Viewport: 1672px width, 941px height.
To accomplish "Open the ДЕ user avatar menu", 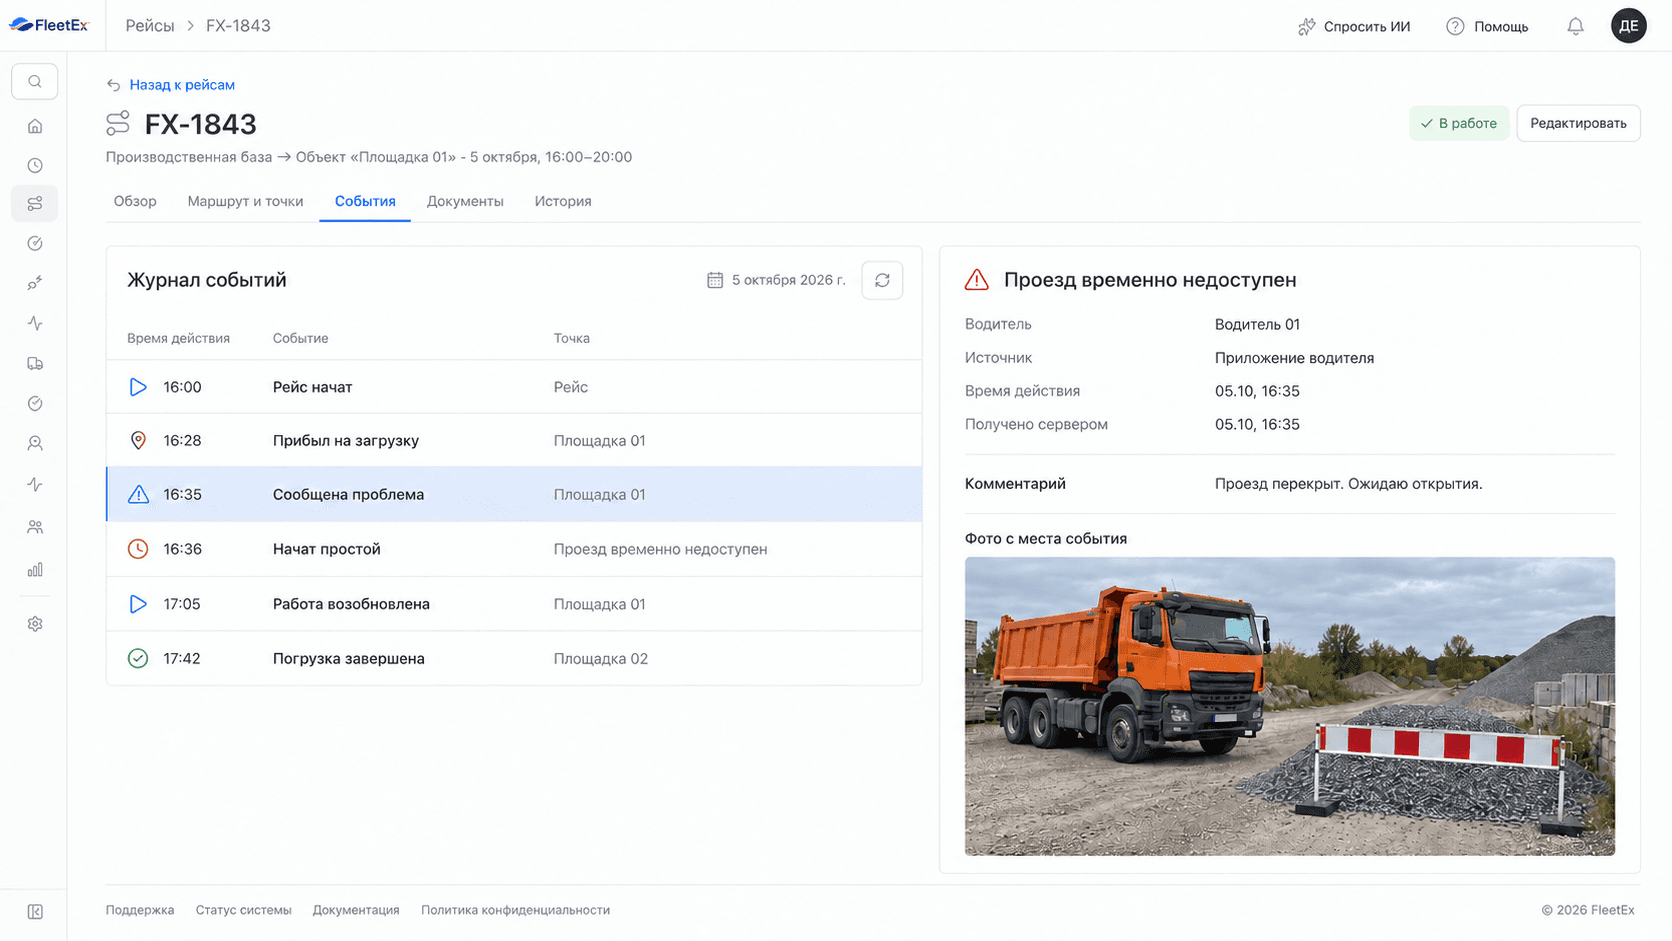I will [x=1629, y=26].
